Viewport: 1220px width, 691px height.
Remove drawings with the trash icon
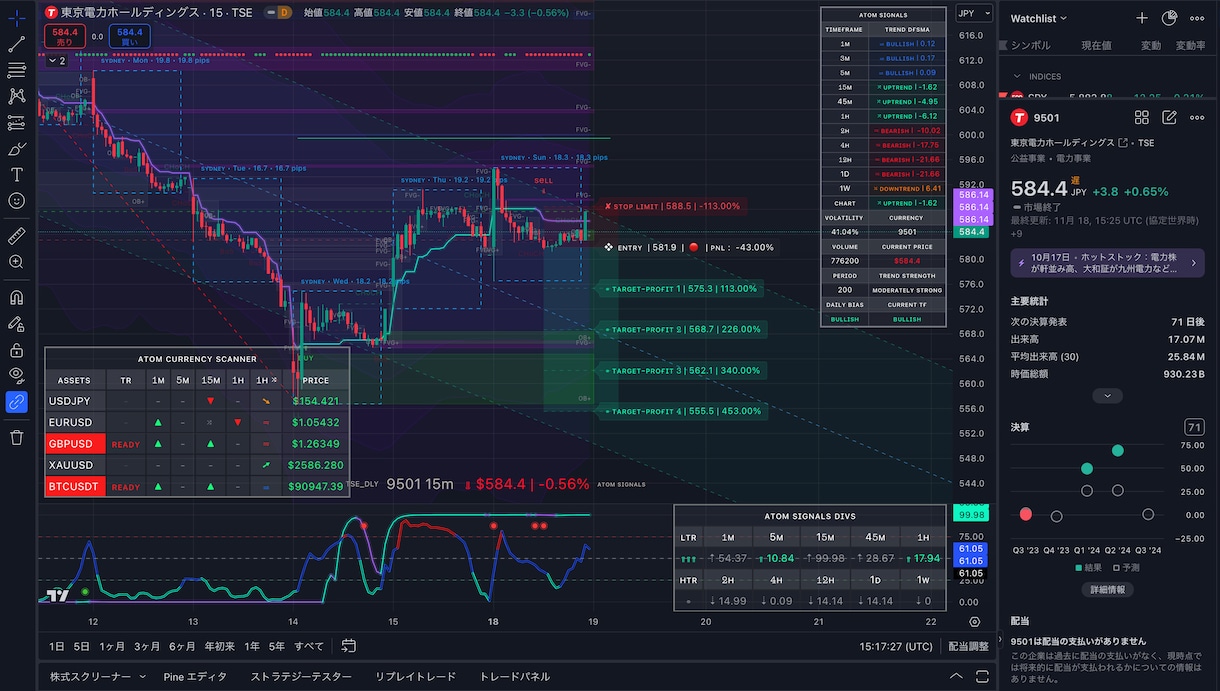tap(17, 437)
